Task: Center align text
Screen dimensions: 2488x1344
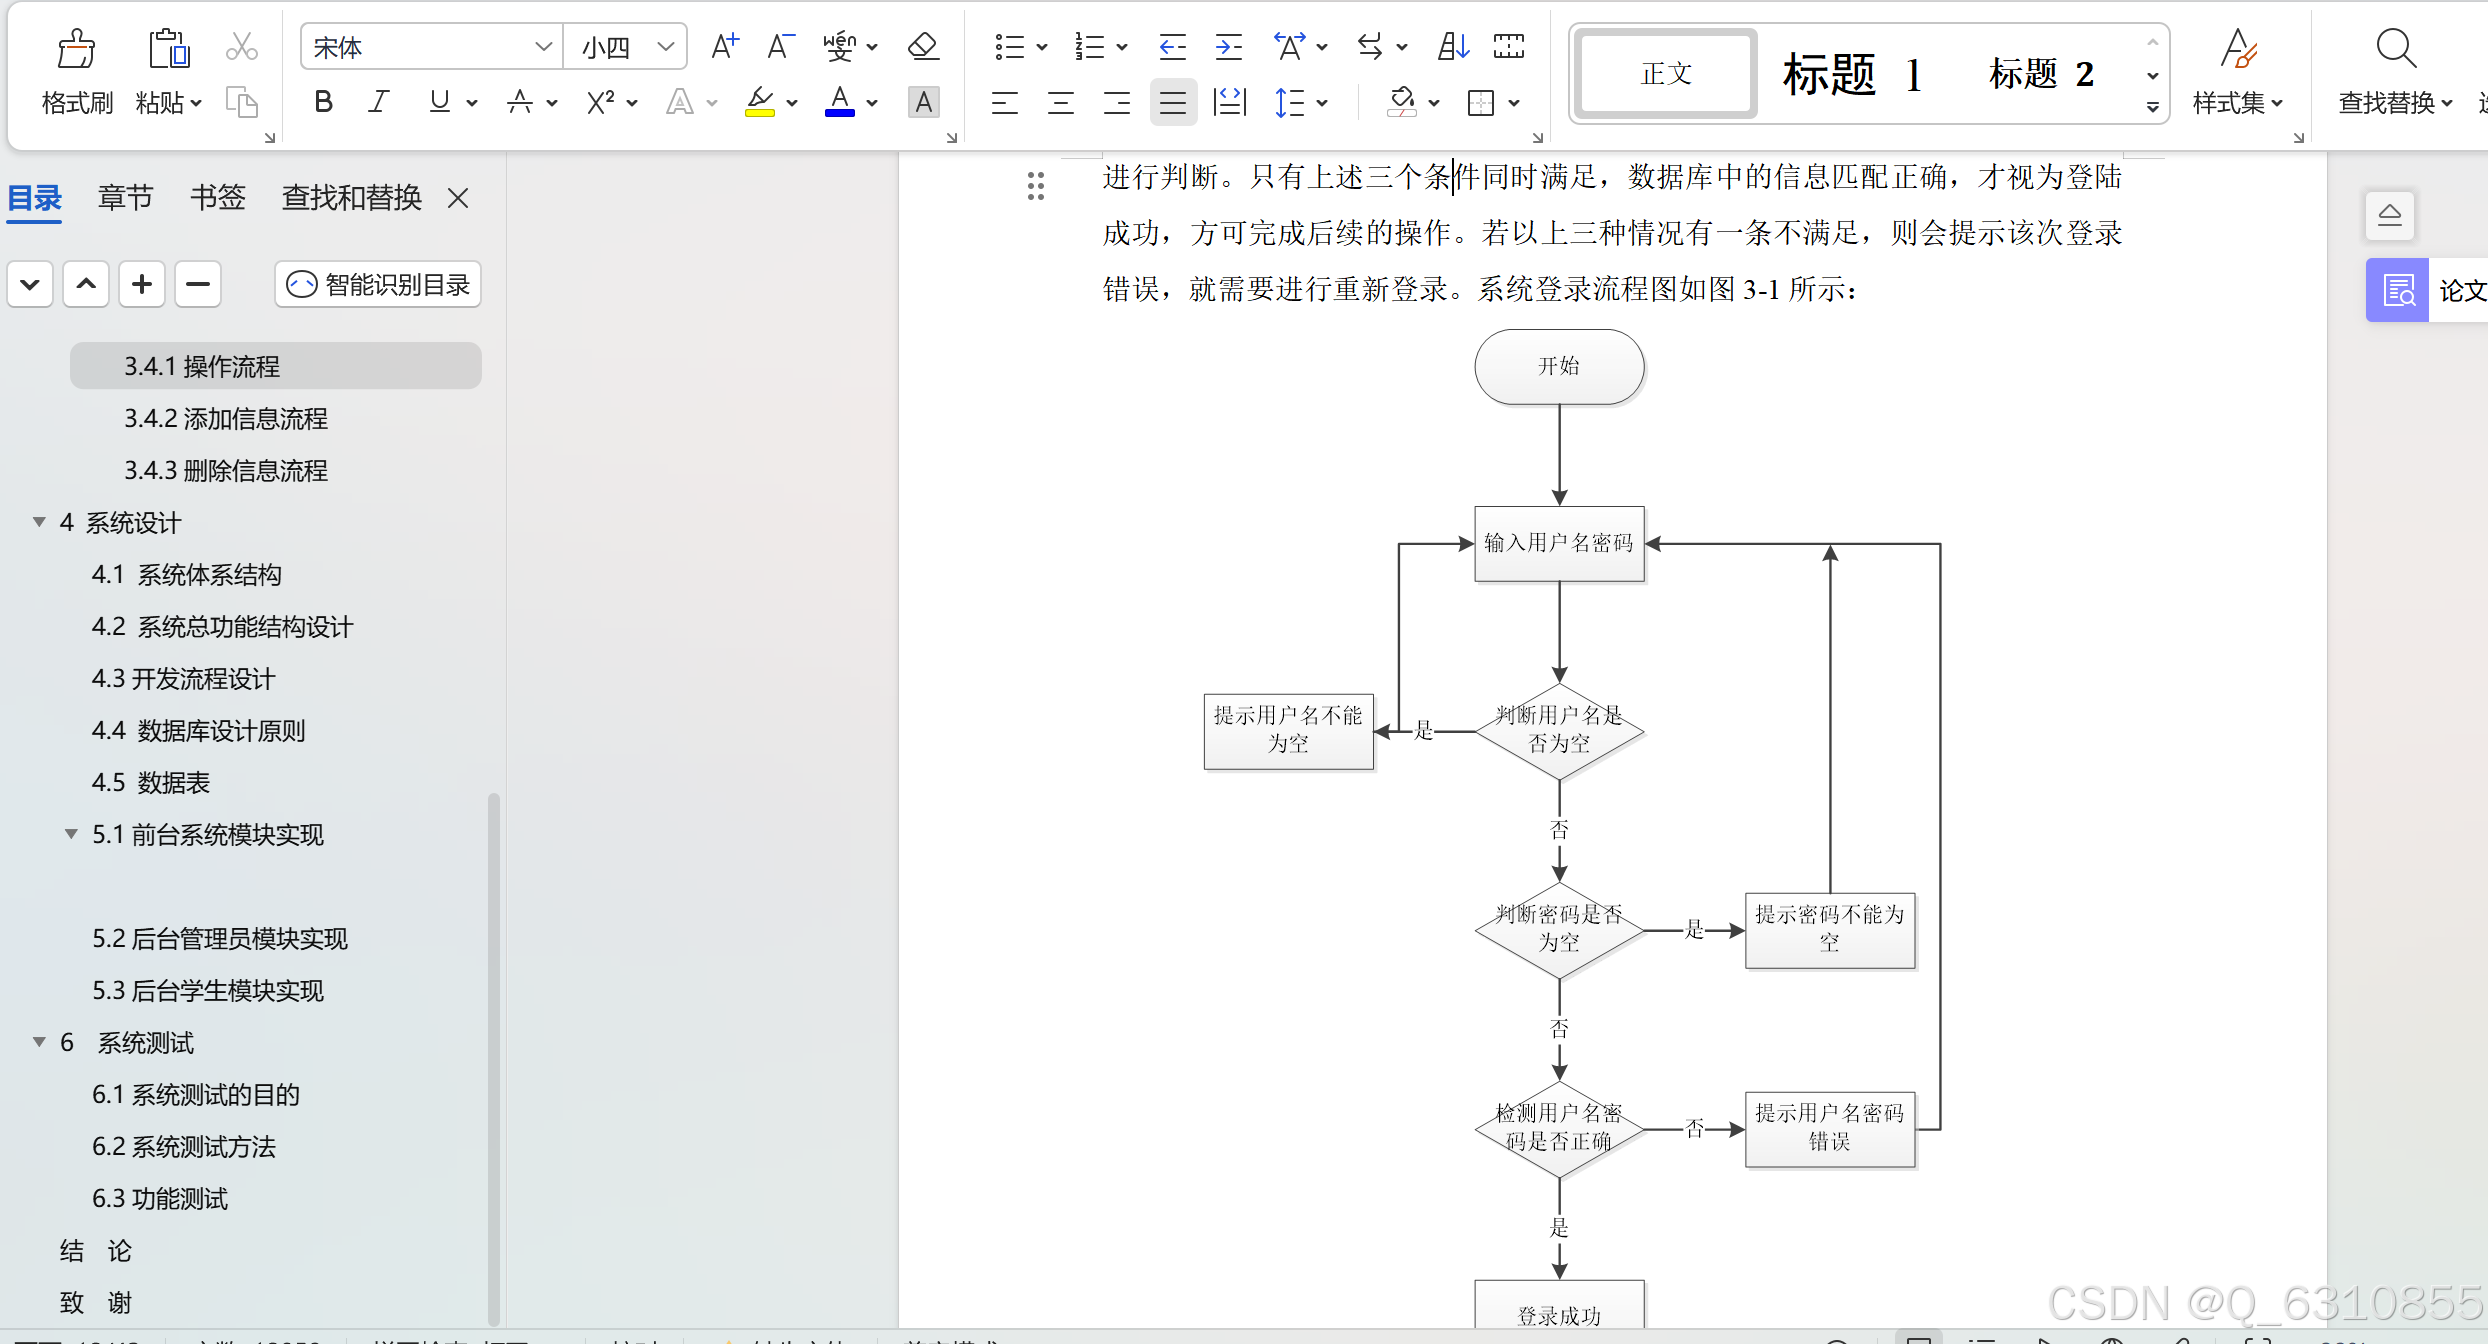Action: coord(1060,101)
